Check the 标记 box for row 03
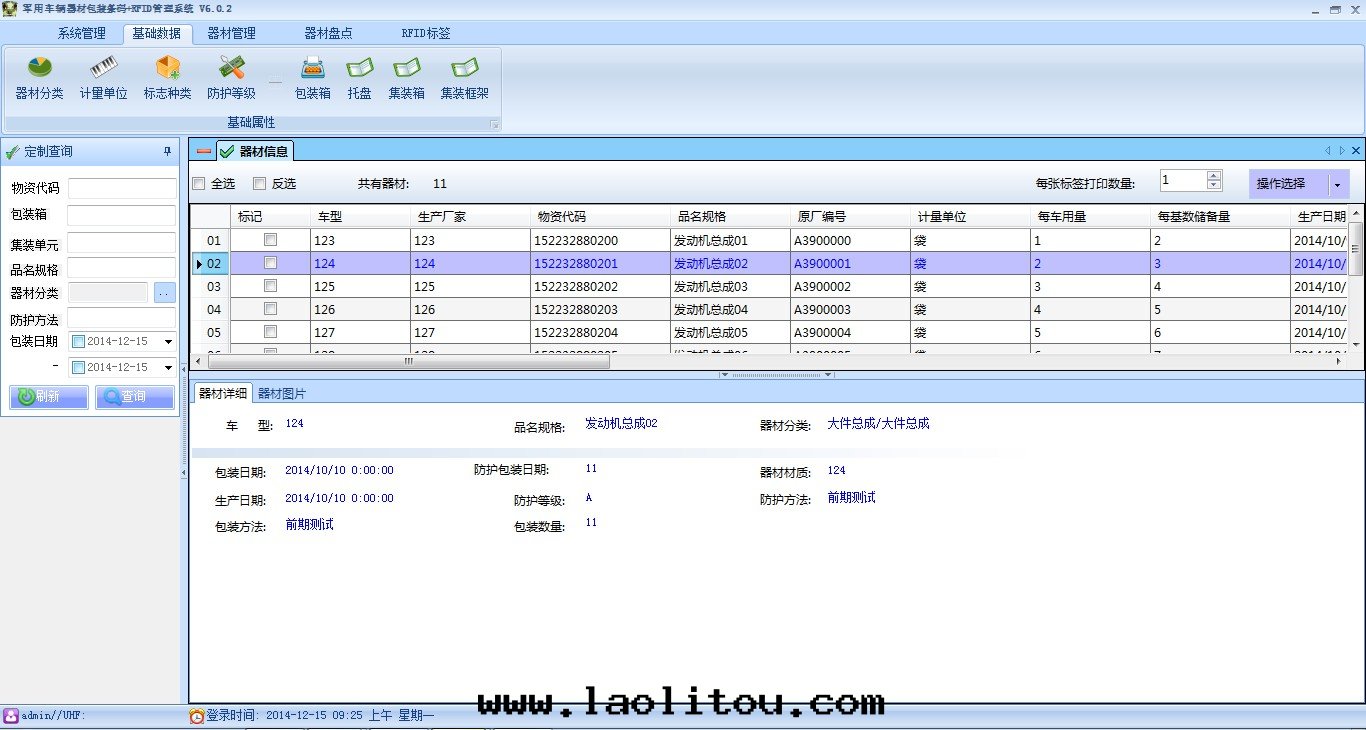The image size is (1366, 730). 270,287
